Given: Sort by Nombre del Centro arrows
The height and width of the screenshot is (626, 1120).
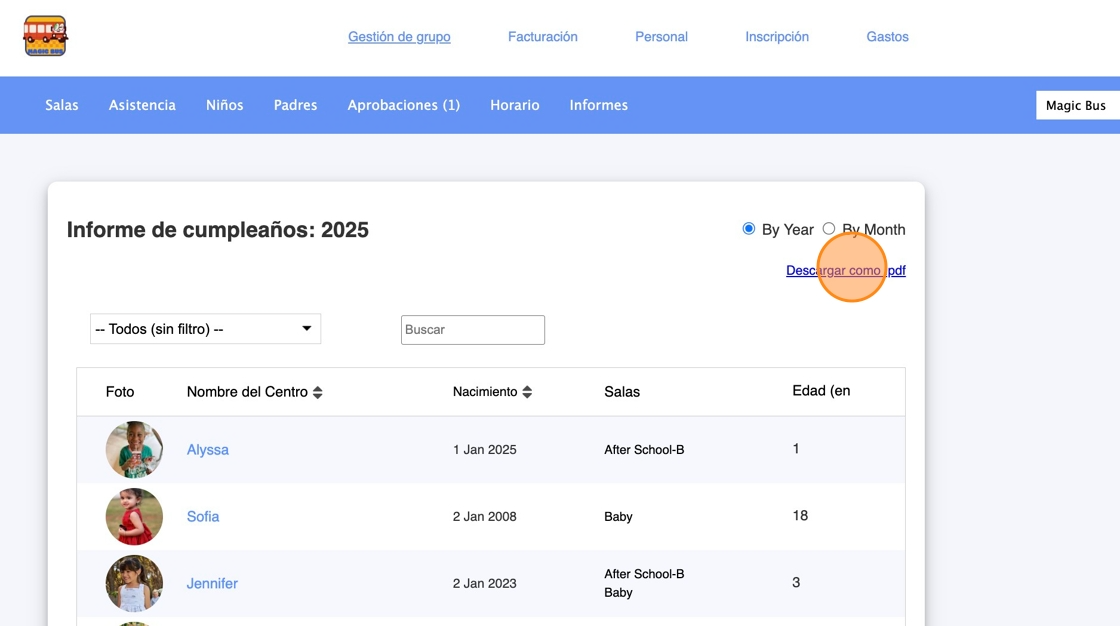Looking at the screenshot, I should tap(318, 392).
